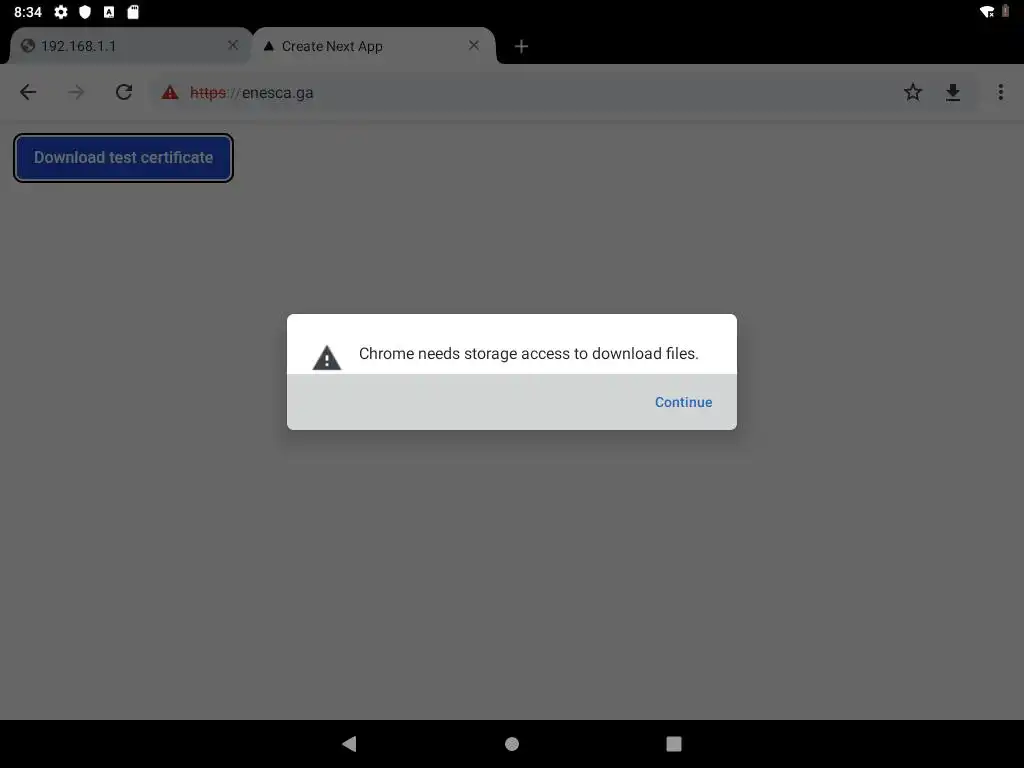Viewport: 1024px width, 768px height.
Task: Tap the settings gear in the status bar
Action: [x=61, y=12]
